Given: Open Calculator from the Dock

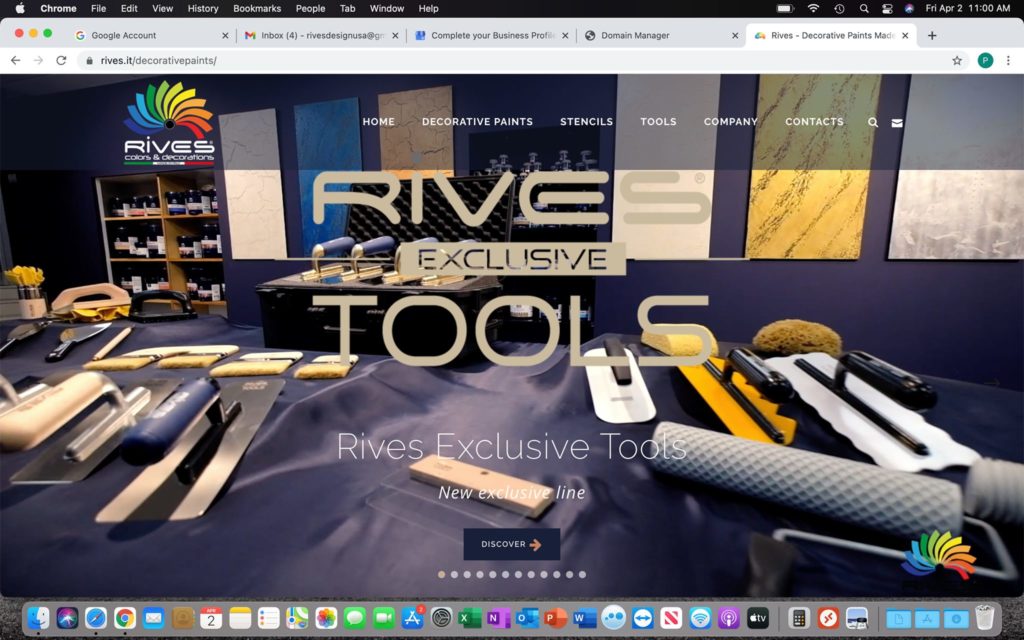Looking at the screenshot, I should point(798,617).
